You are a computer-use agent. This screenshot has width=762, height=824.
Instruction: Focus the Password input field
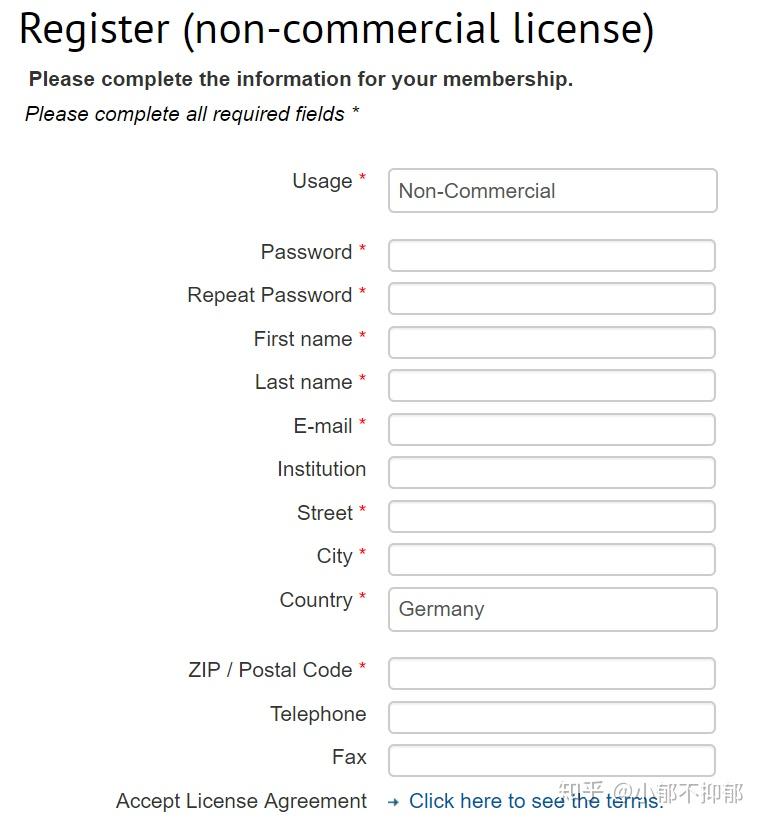point(552,255)
